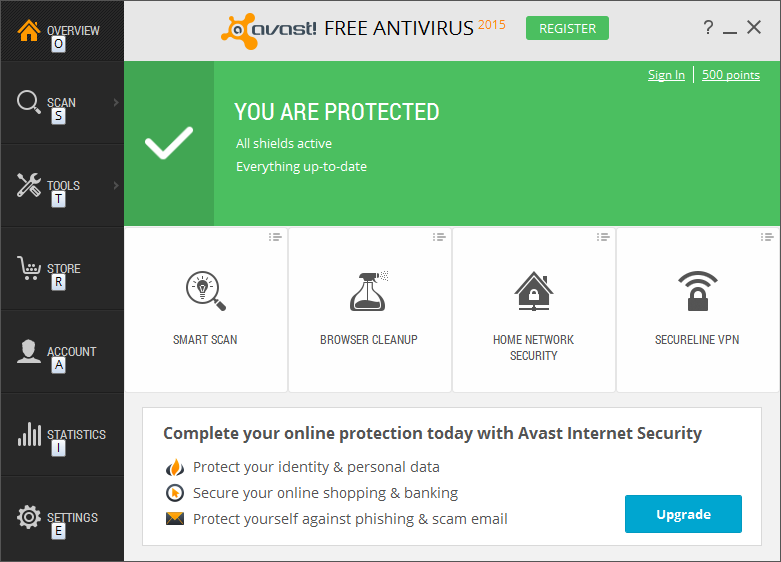Open the 500 points link
This screenshot has height=562, width=781.
[730, 75]
